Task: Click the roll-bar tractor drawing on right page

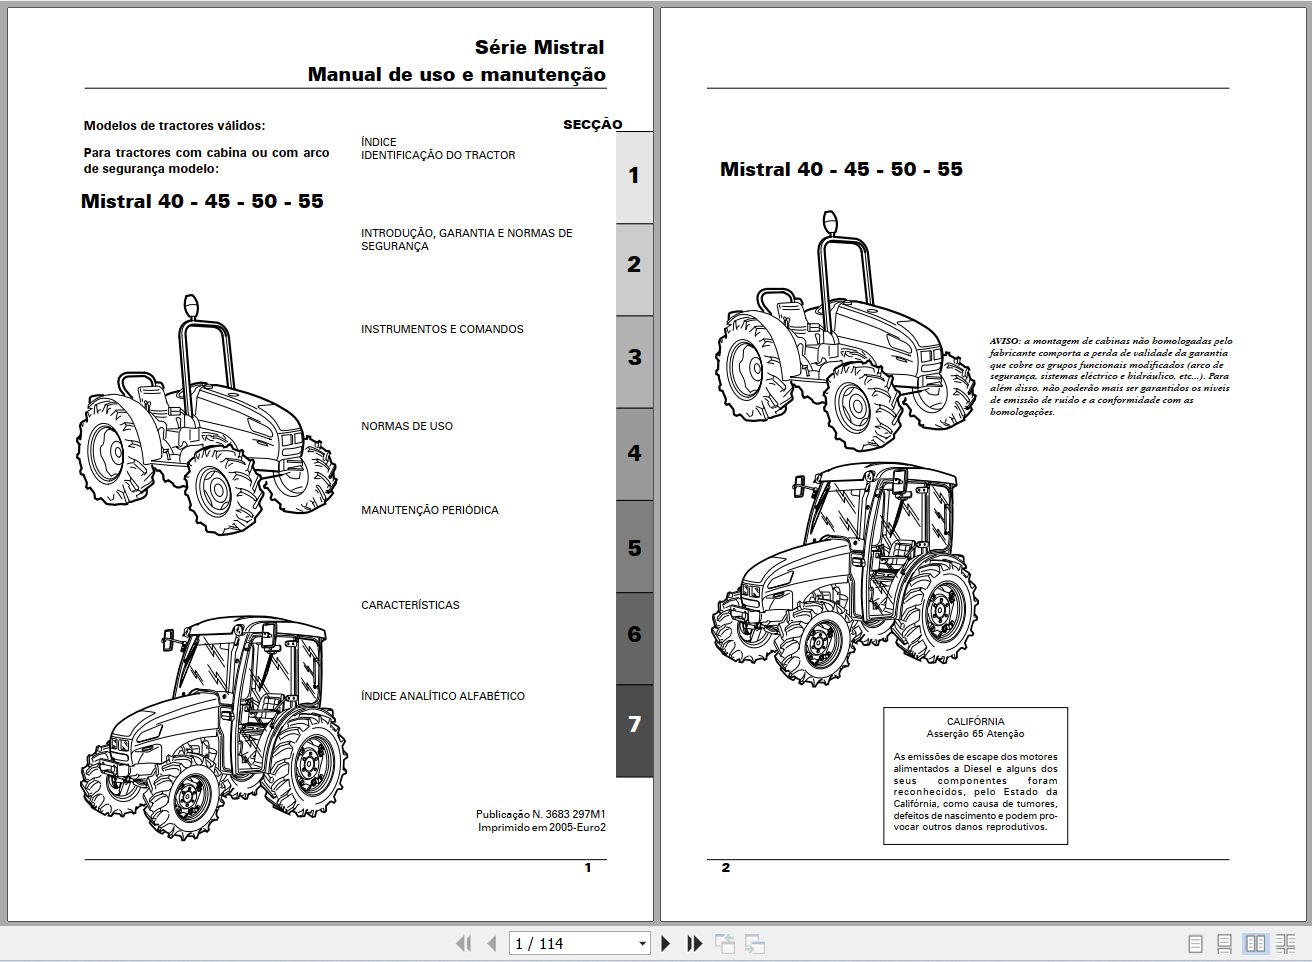Action: 846,330
